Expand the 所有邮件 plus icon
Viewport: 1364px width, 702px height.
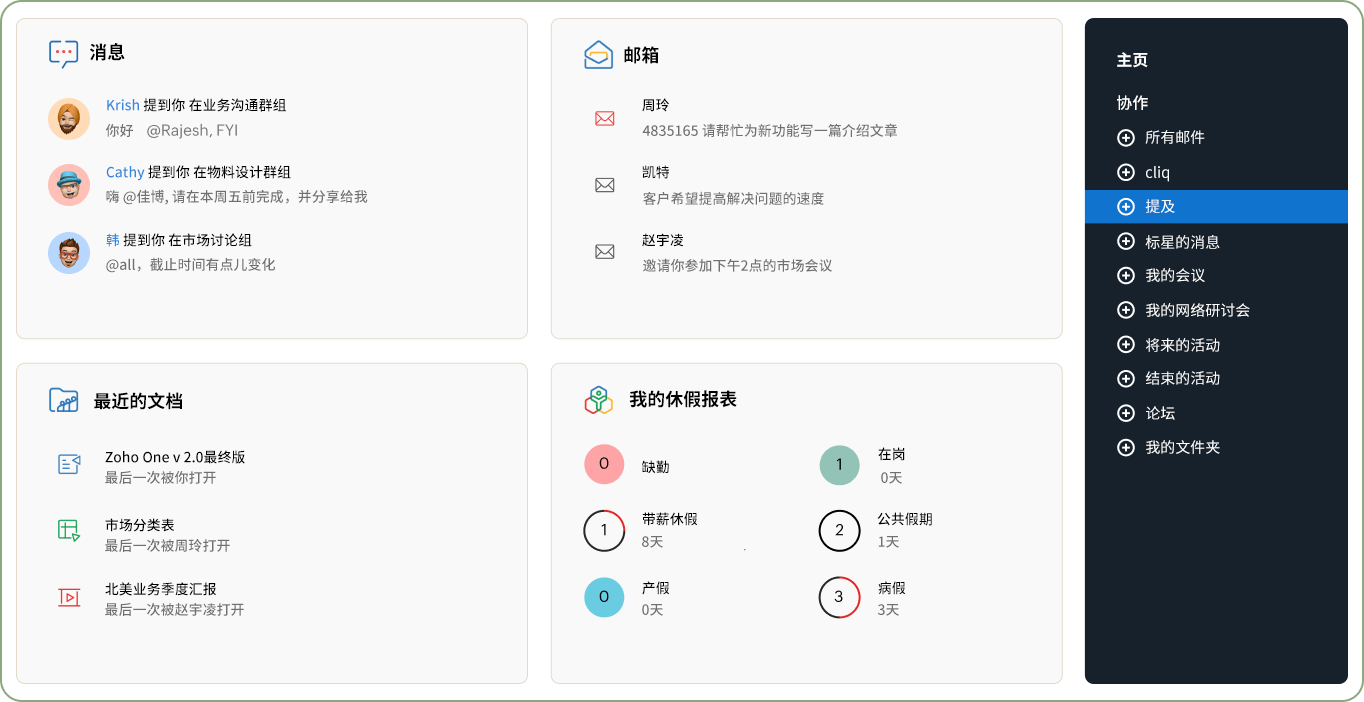click(1126, 138)
